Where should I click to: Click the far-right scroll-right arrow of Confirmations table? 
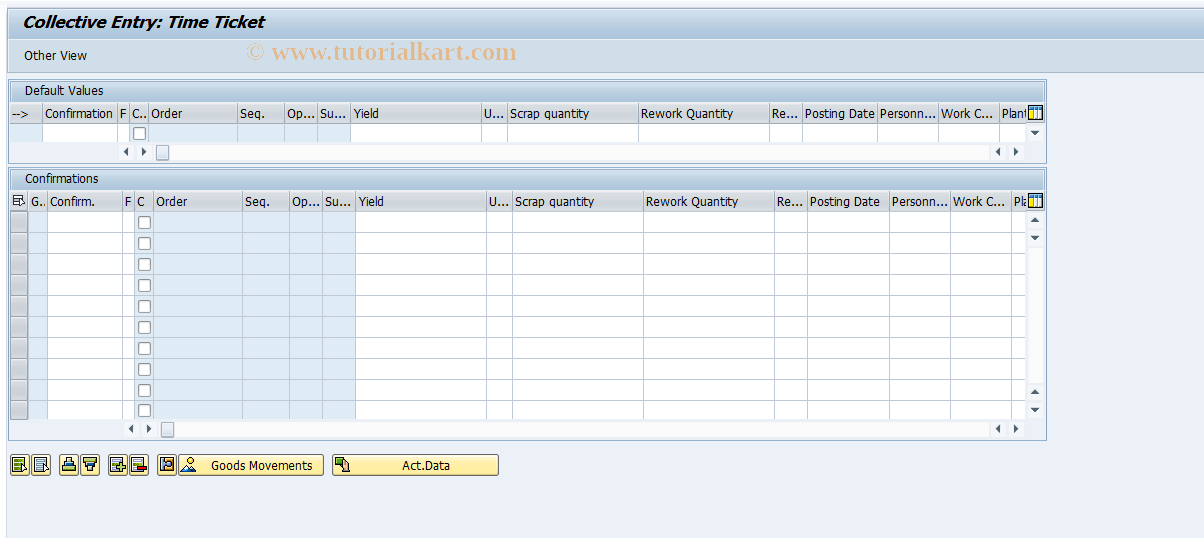click(x=1015, y=429)
